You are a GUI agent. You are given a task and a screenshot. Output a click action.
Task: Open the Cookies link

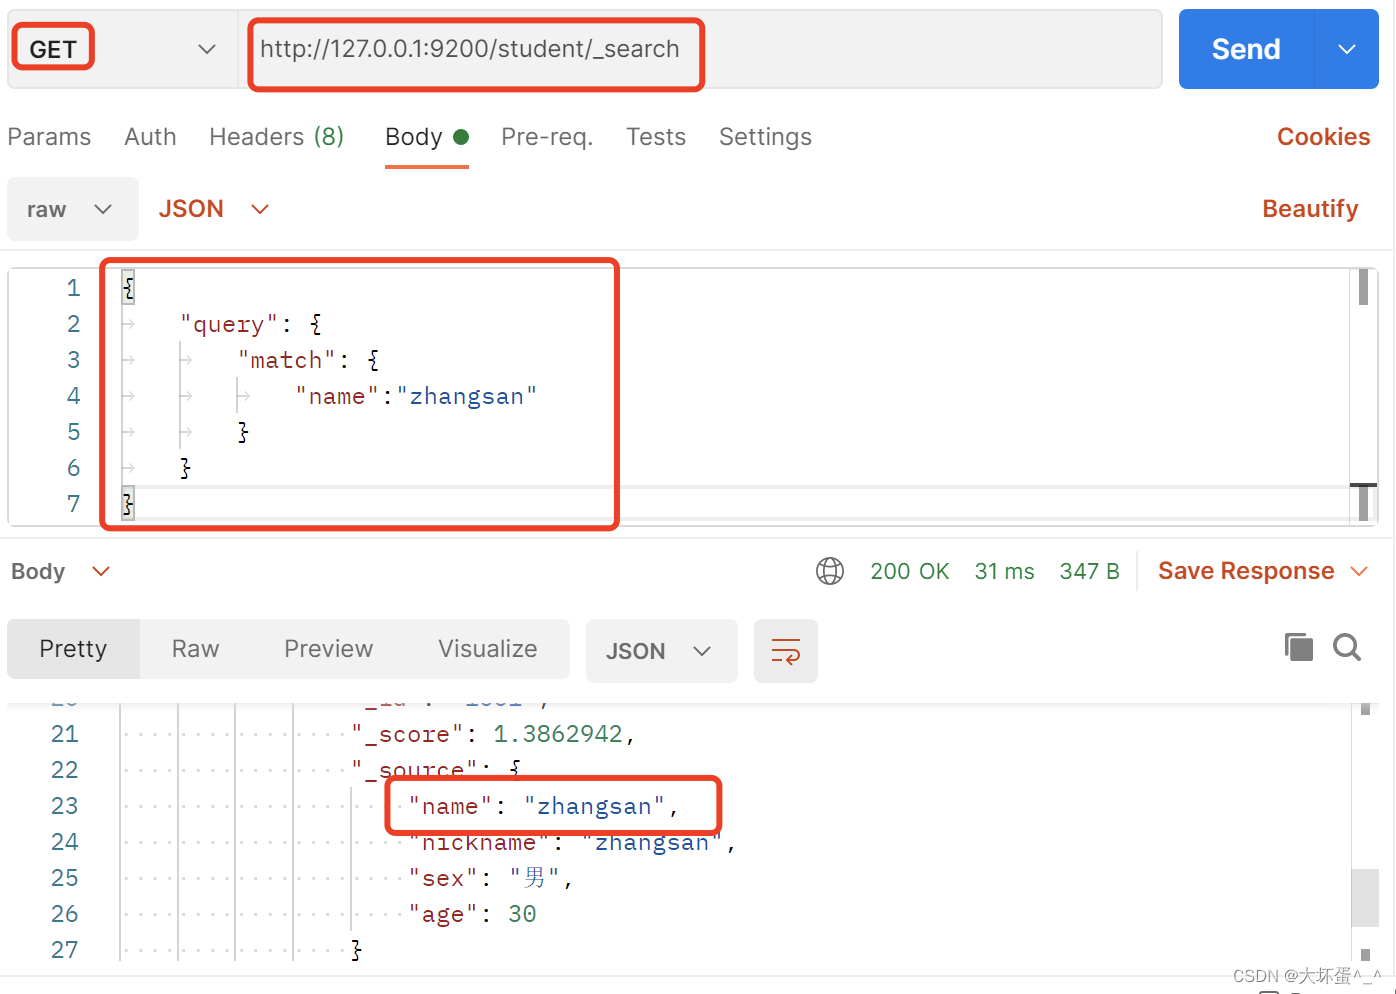(x=1323, y=137)
